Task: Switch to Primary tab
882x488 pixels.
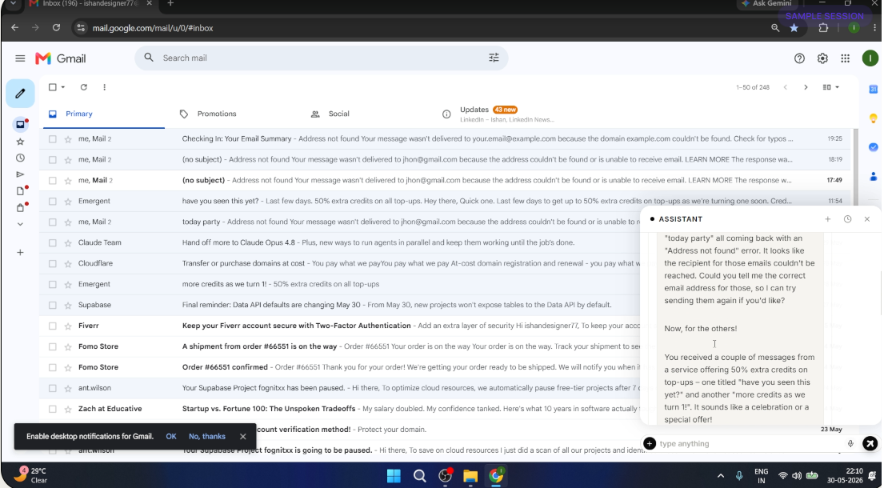Action: (x=102, y=114)
